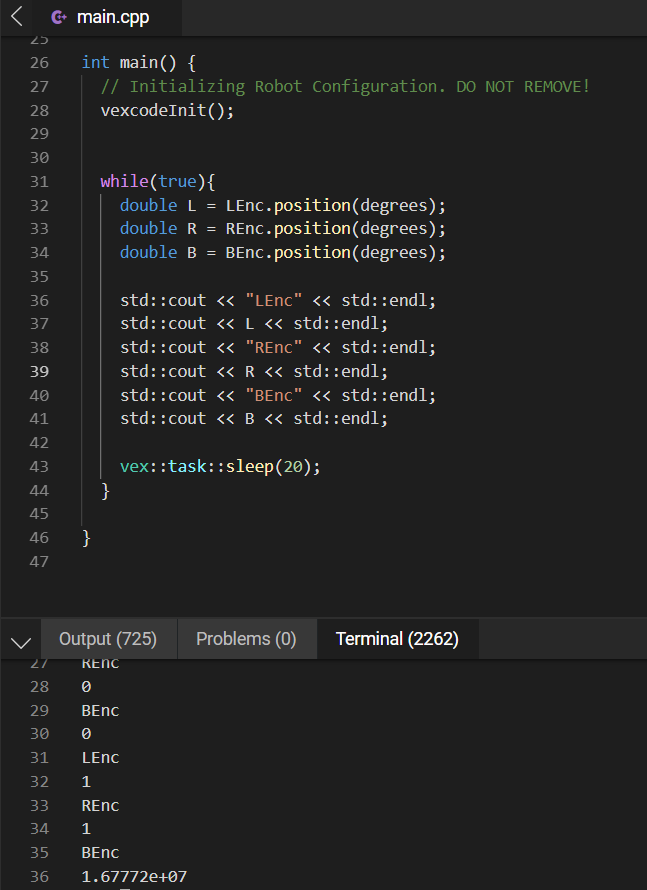Click the terminal REnc label on row 33
This screenshot has width=647, height=890.
[x=100, y=805]
